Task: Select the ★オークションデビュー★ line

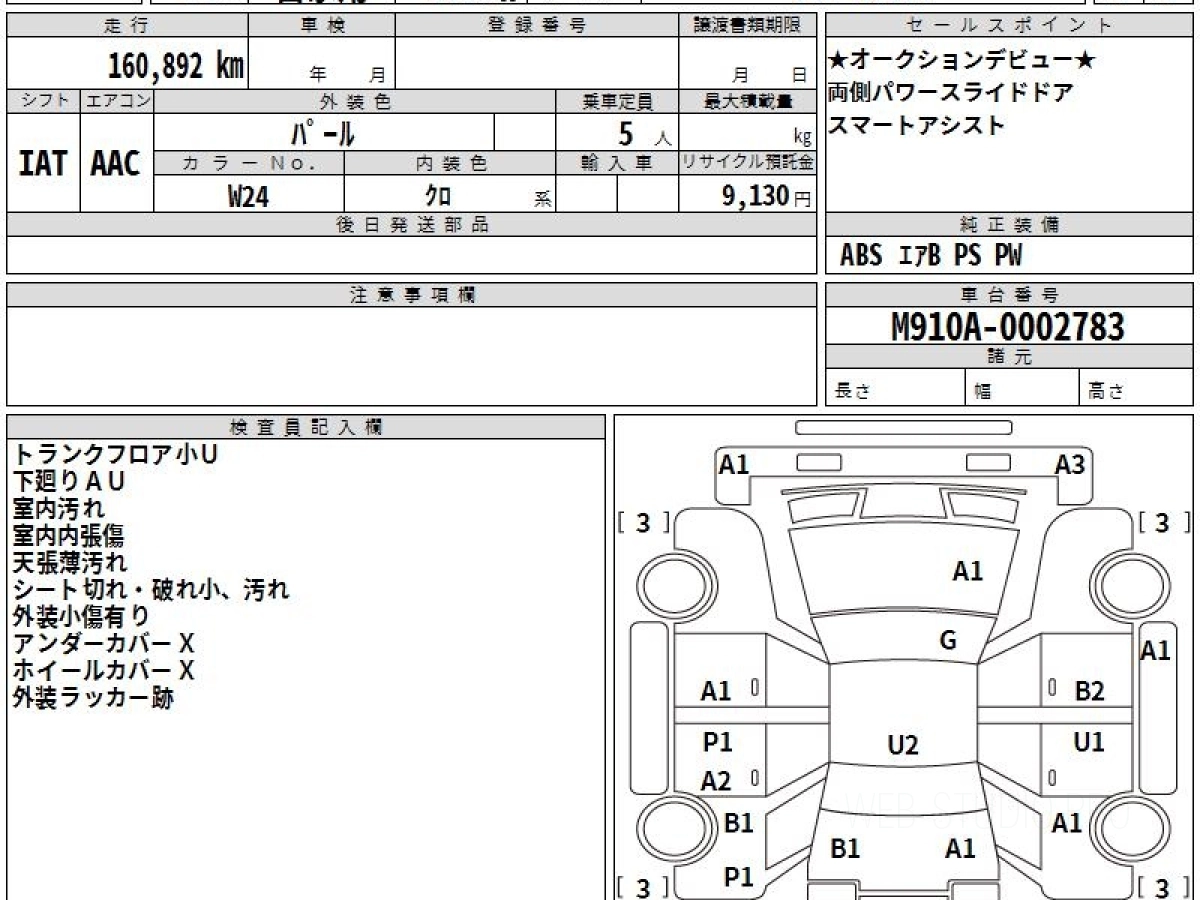Action: pos(962,61)
